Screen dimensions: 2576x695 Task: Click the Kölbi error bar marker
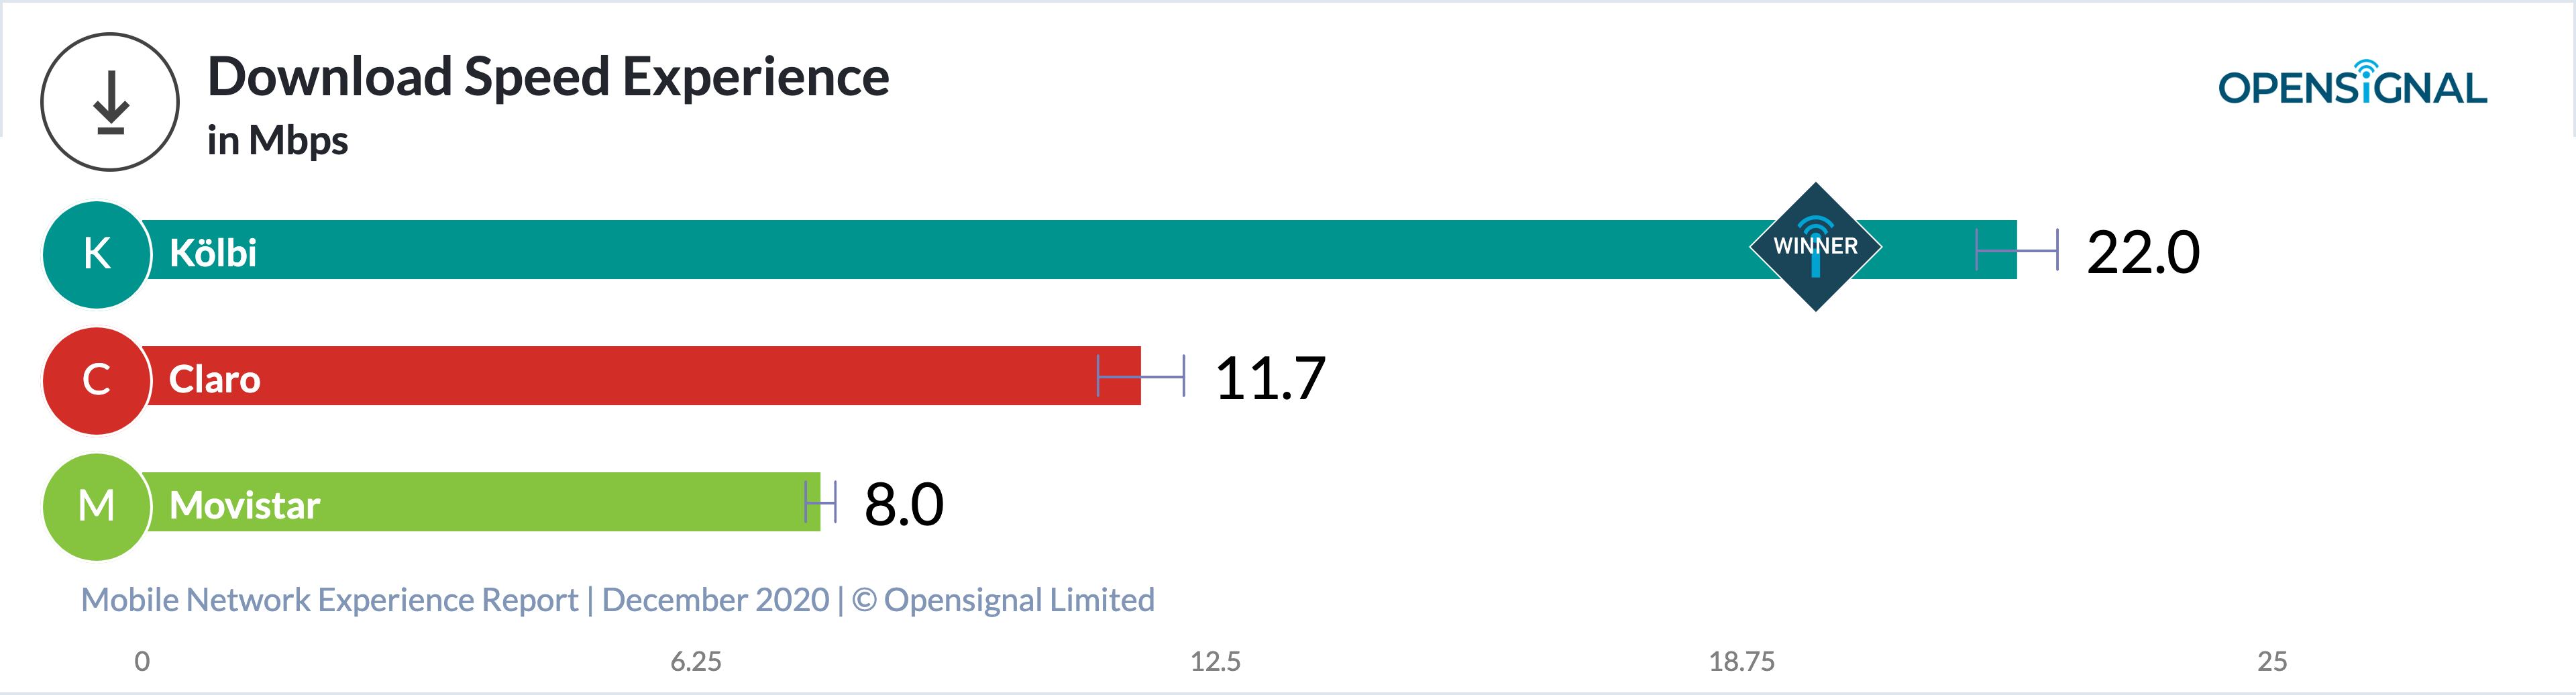2017,250
